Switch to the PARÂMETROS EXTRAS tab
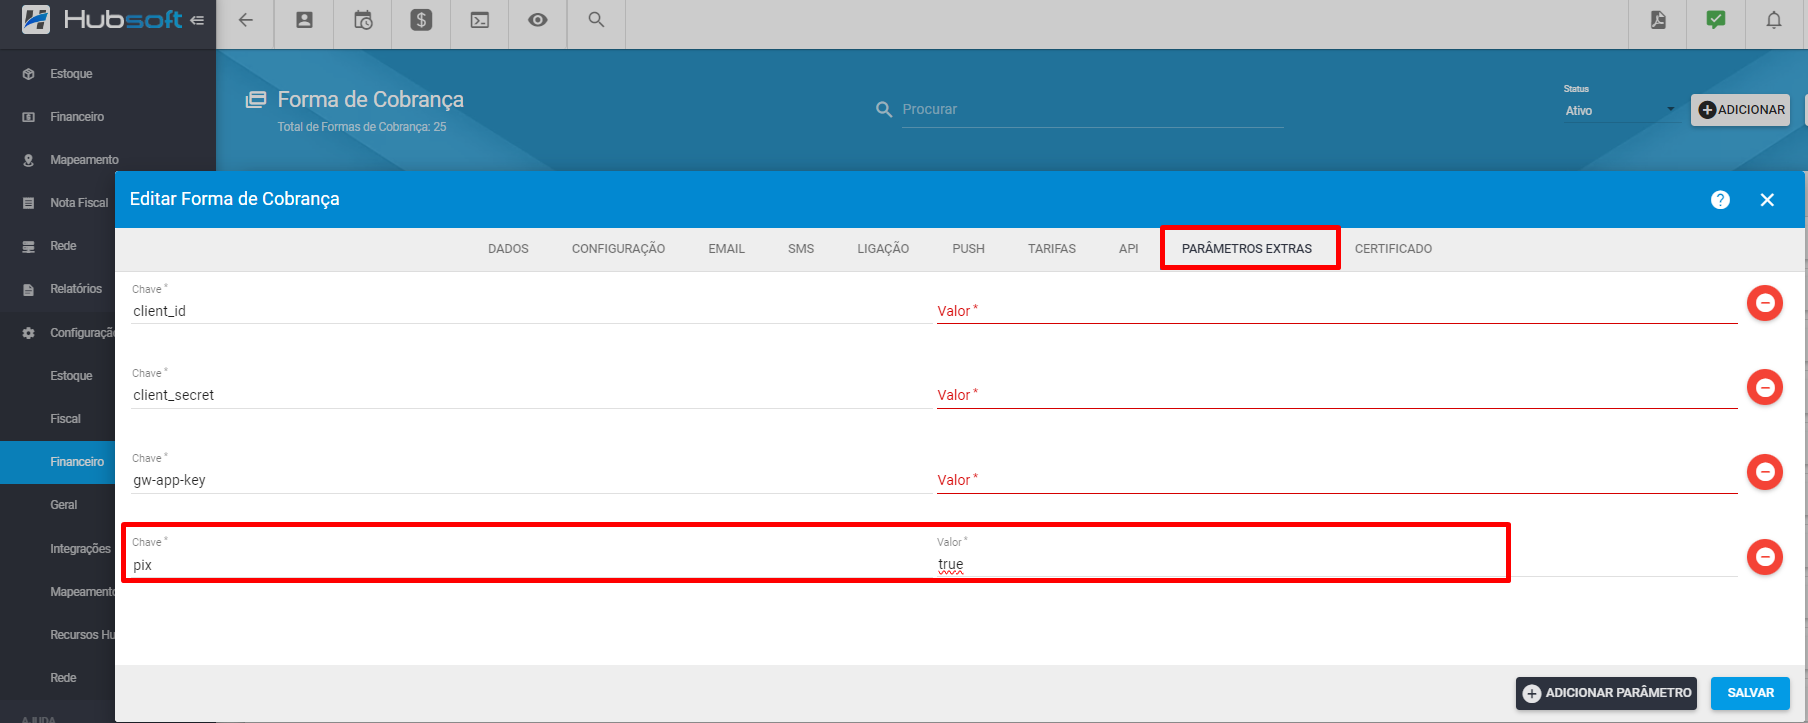Screen dimensions: 1808x723 coord(1247,249)
